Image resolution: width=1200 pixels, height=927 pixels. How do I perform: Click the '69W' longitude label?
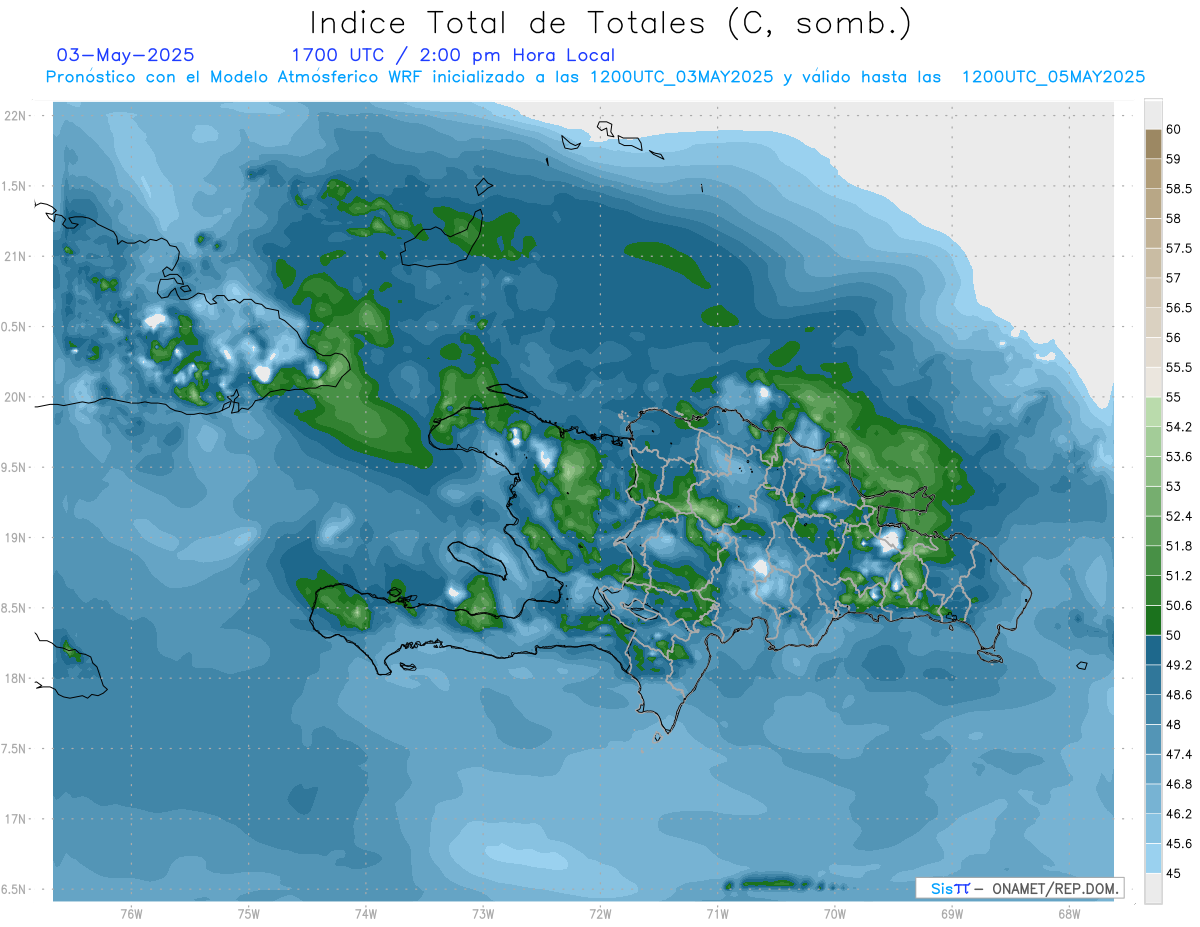(x=951, y=913)
